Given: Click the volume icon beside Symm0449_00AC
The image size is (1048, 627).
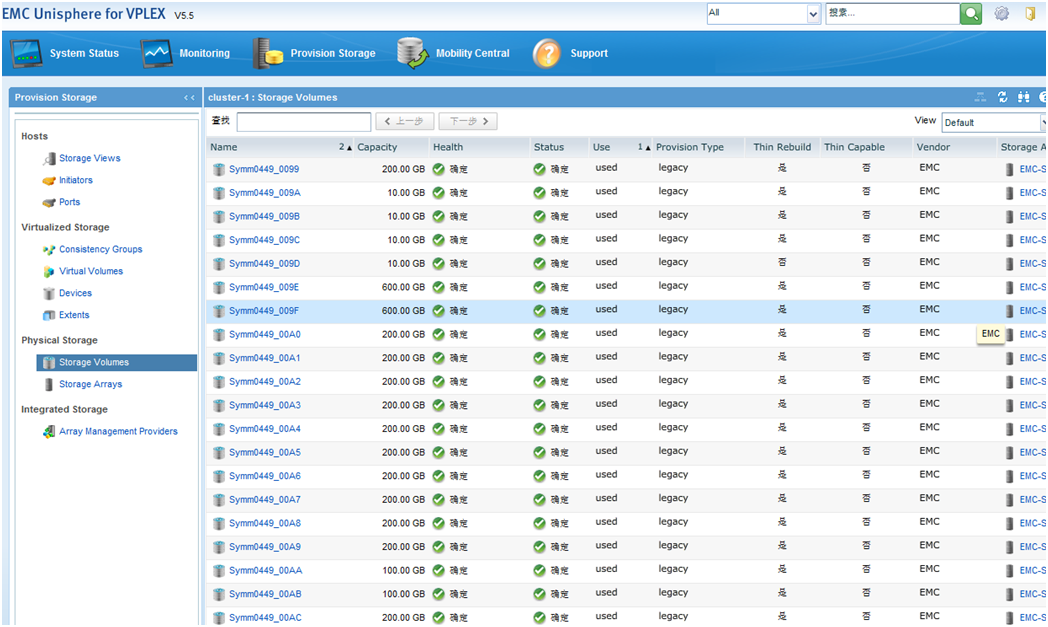Looking at the screenshot, I should [x=219, y=618].
